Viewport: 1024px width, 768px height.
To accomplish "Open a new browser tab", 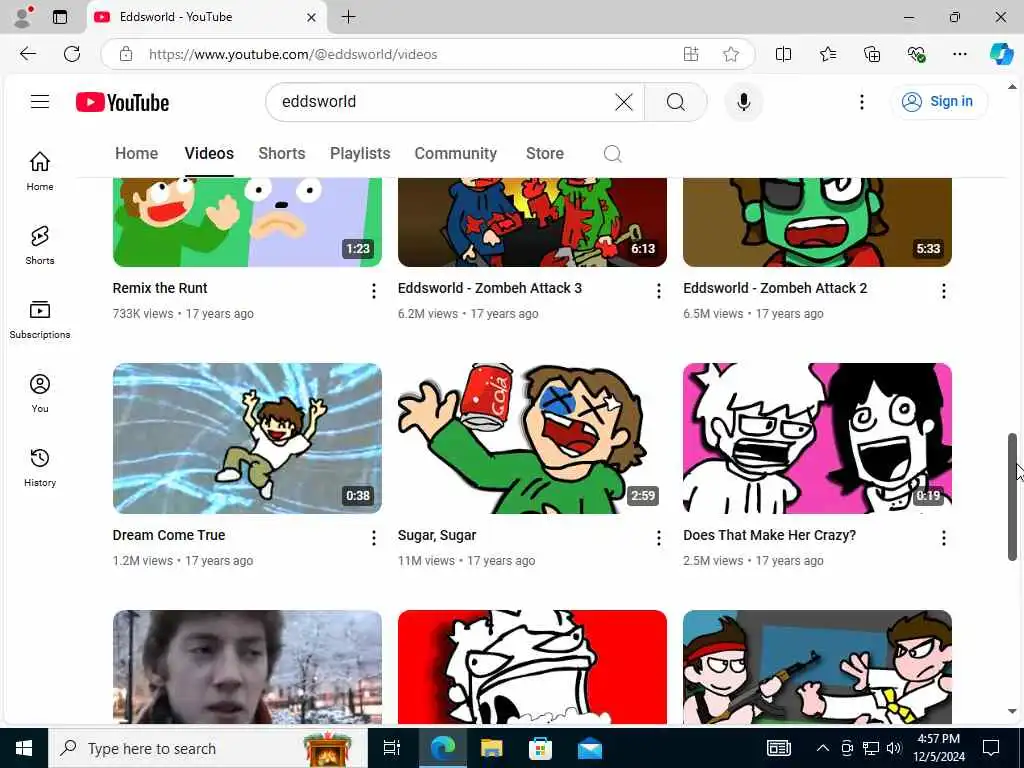I will (x=349, y=17).
